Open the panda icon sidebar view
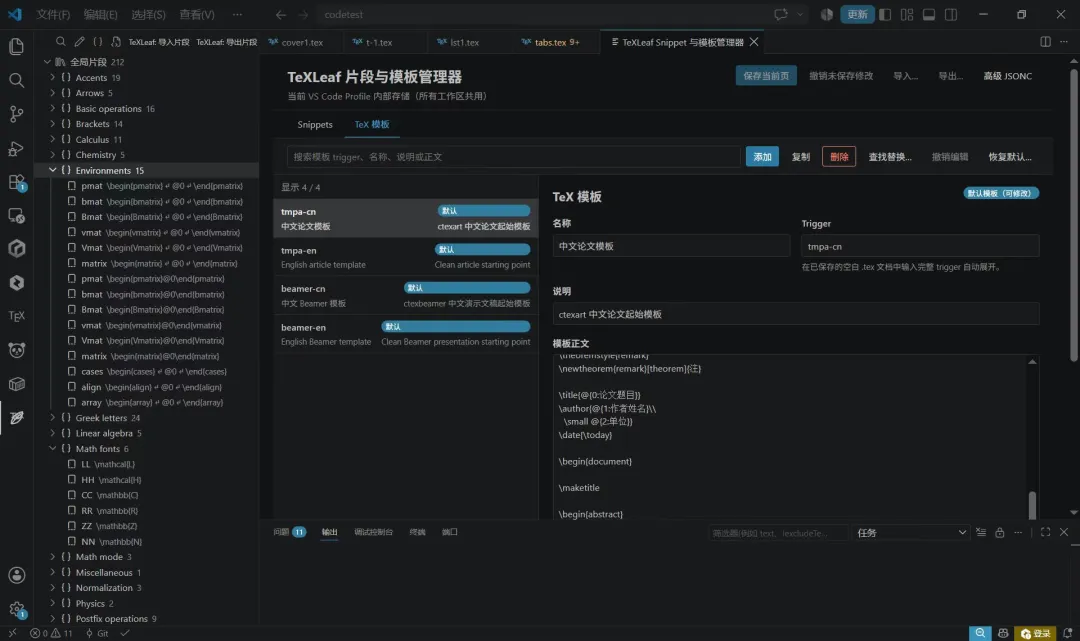 (17, 350)
